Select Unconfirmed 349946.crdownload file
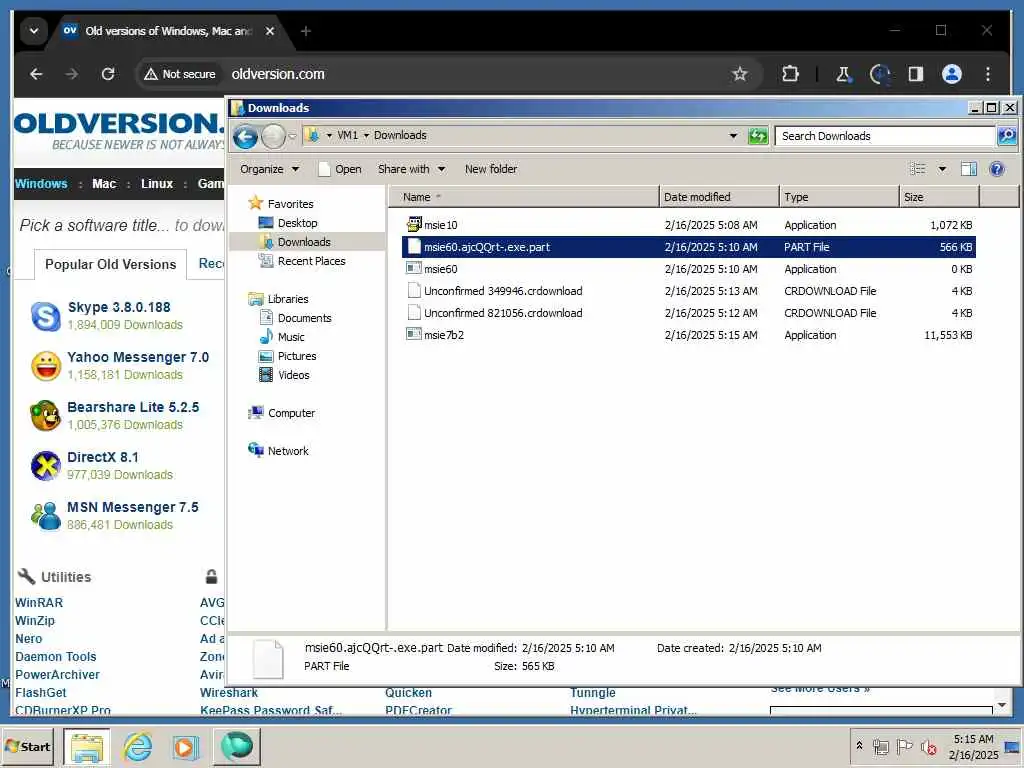 (x=689, y=291)
